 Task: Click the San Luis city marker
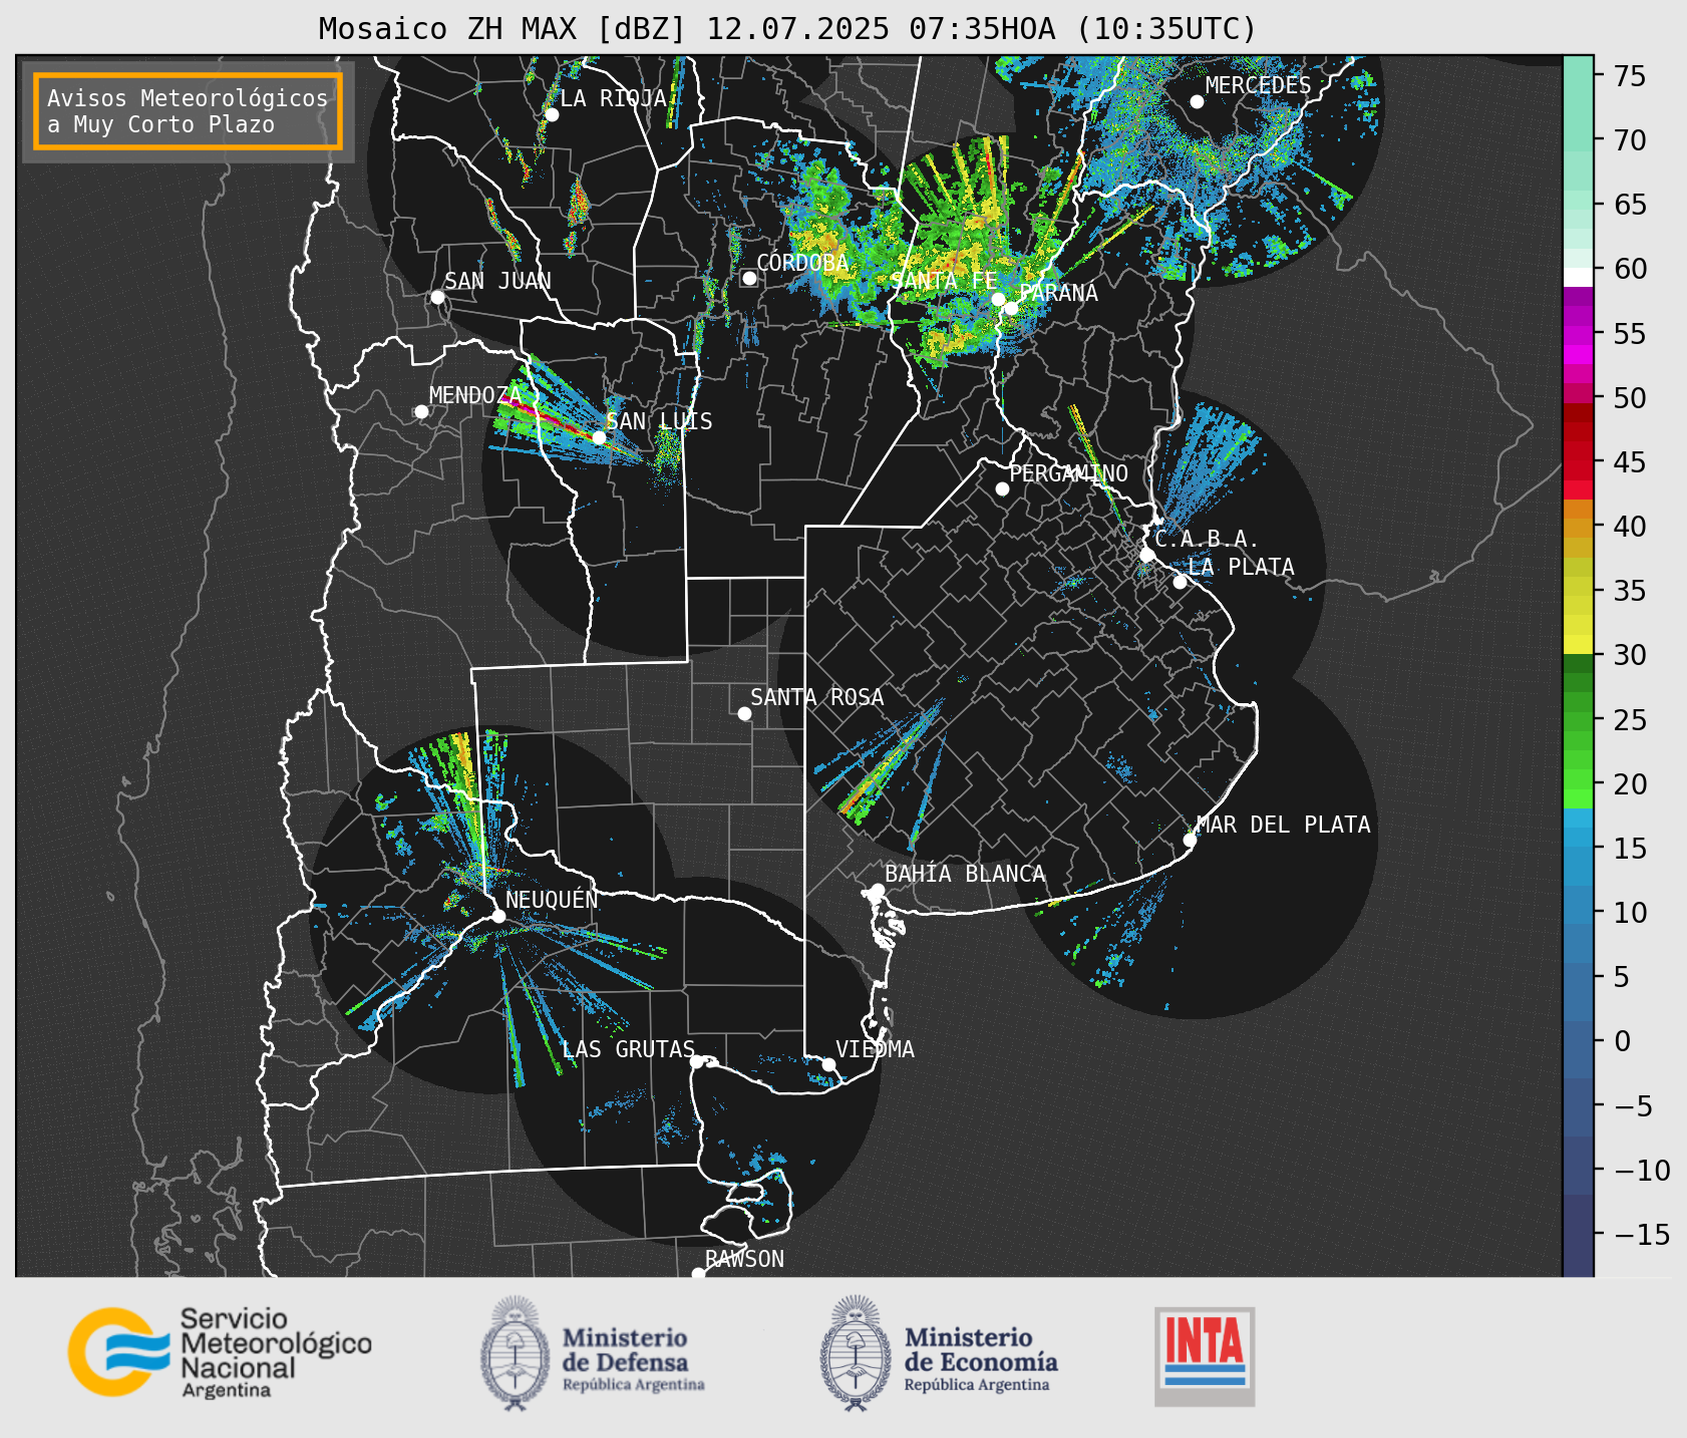click(x=599, y=437)
